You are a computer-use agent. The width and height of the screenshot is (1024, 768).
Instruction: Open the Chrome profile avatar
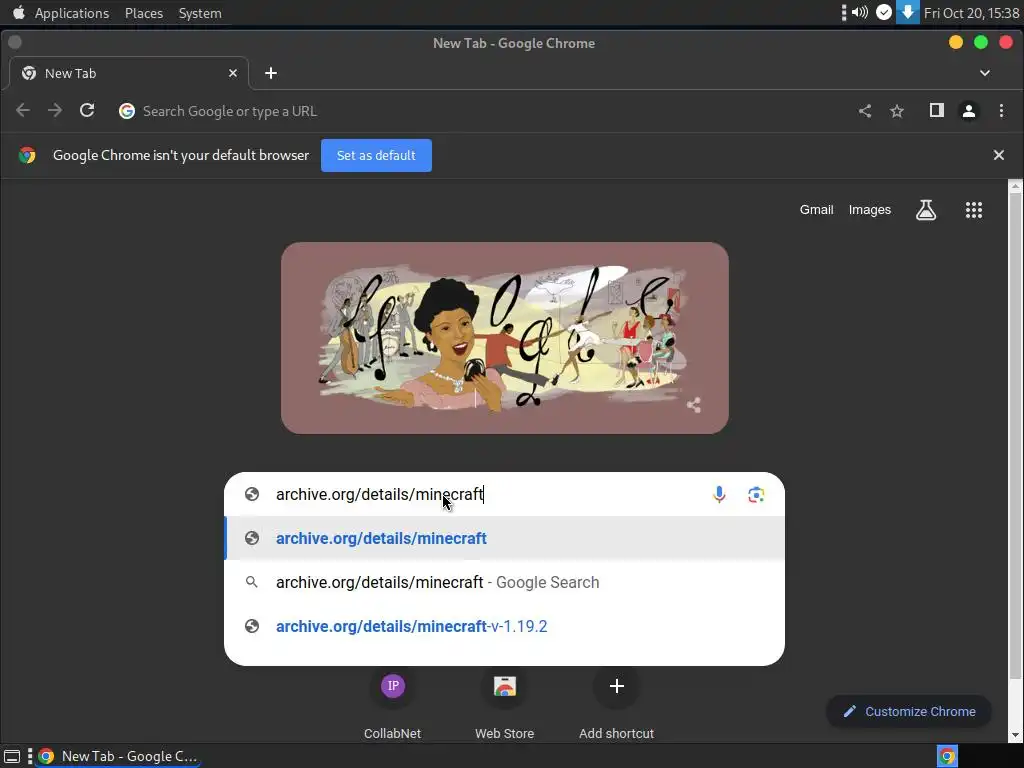969,111
